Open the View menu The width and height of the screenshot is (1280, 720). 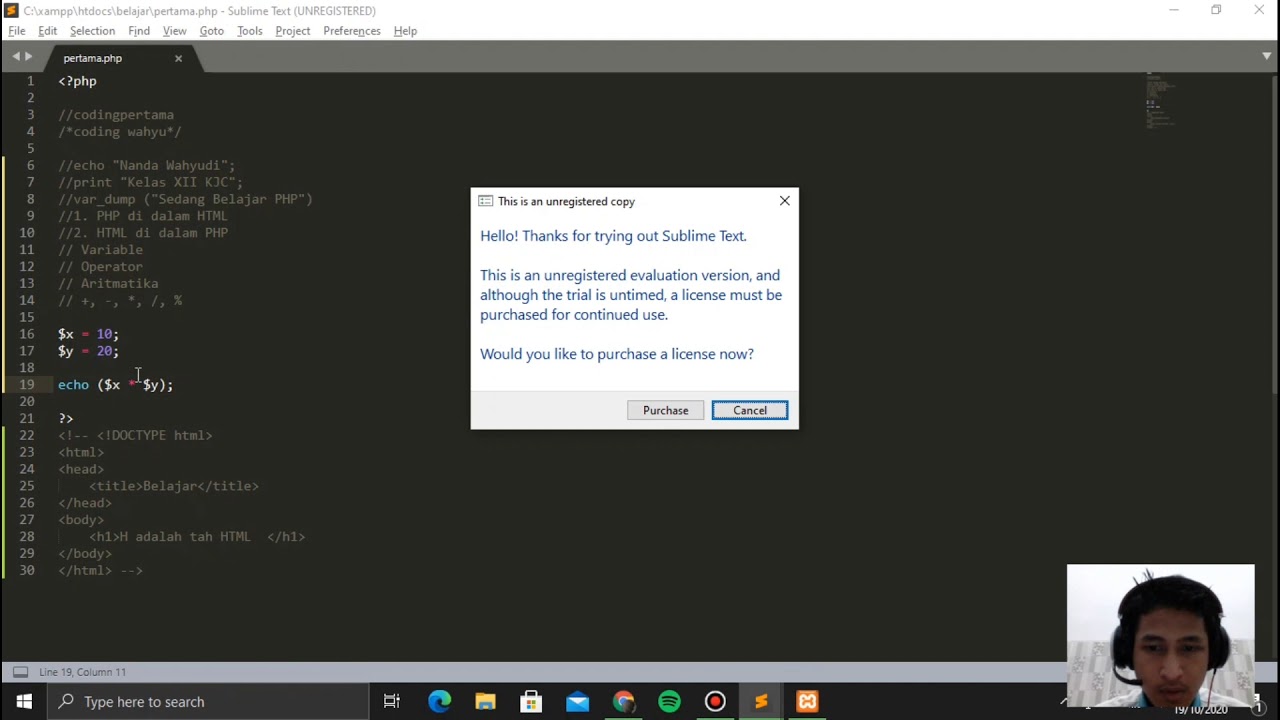pyautogui.click(x=174, y=31)
